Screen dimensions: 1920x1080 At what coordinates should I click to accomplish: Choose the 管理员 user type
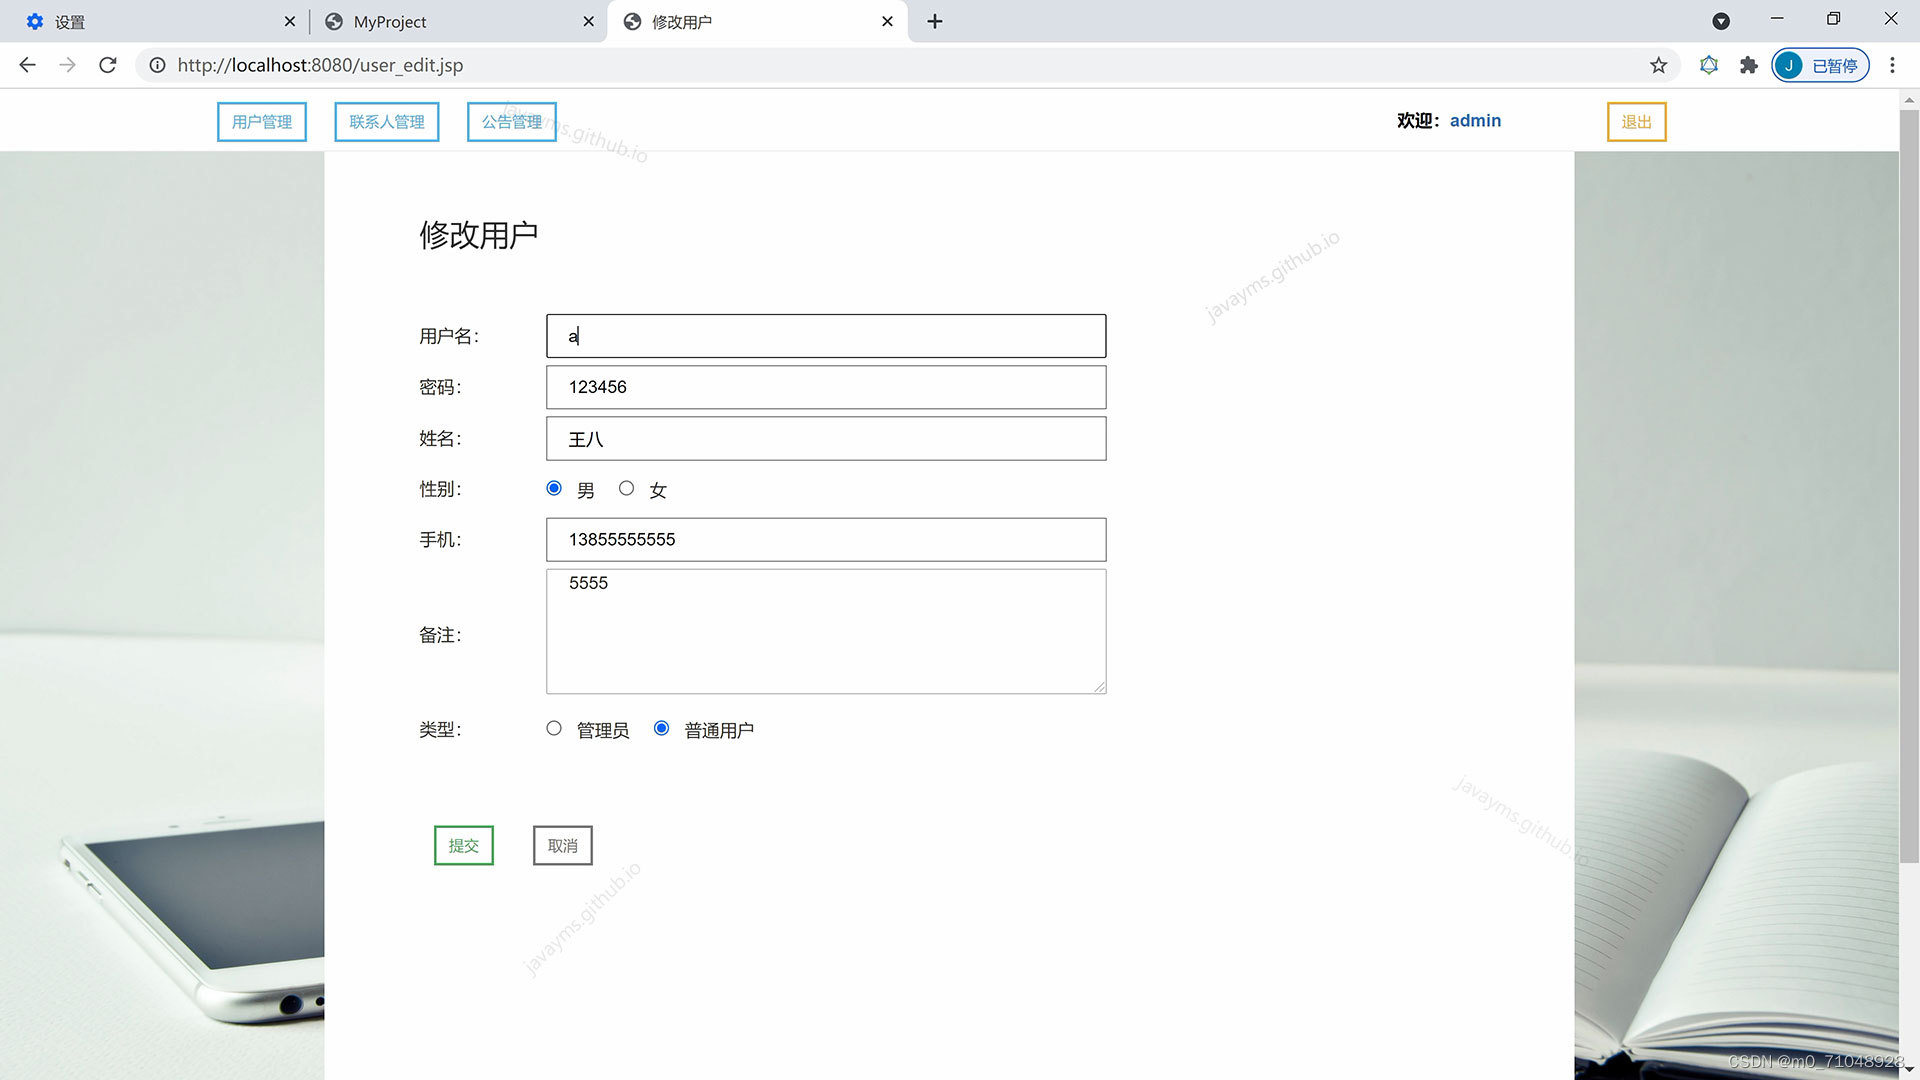(554, 728)
